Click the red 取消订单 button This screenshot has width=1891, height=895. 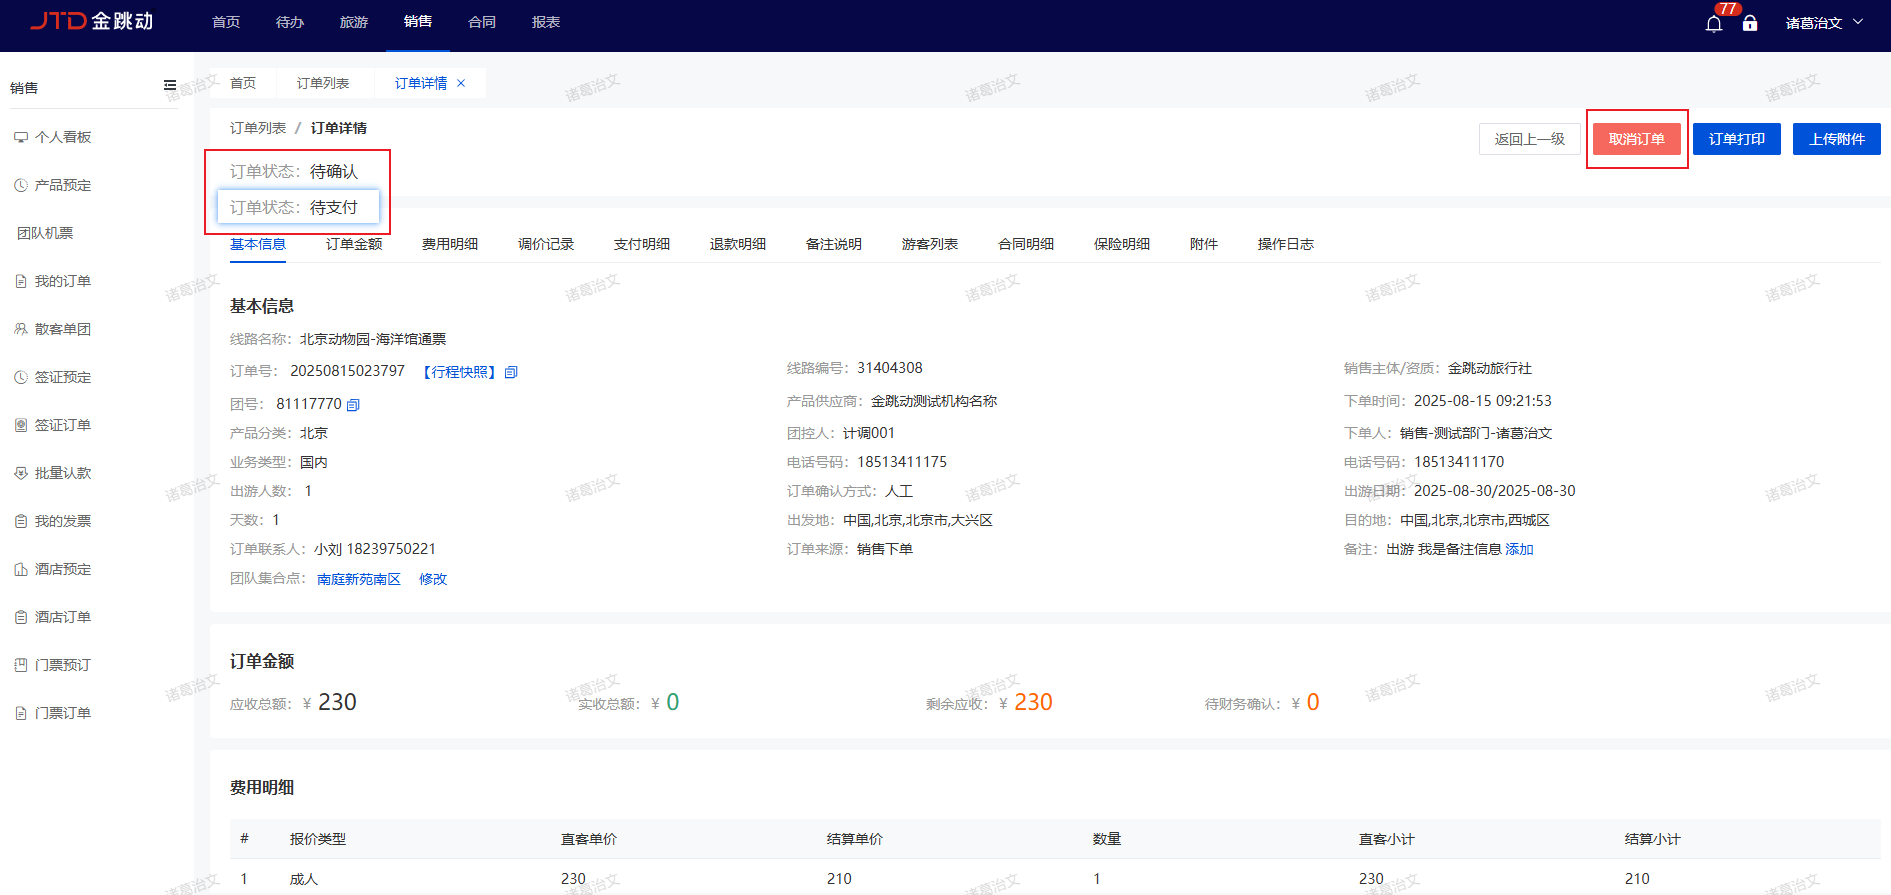point(1636,139)
